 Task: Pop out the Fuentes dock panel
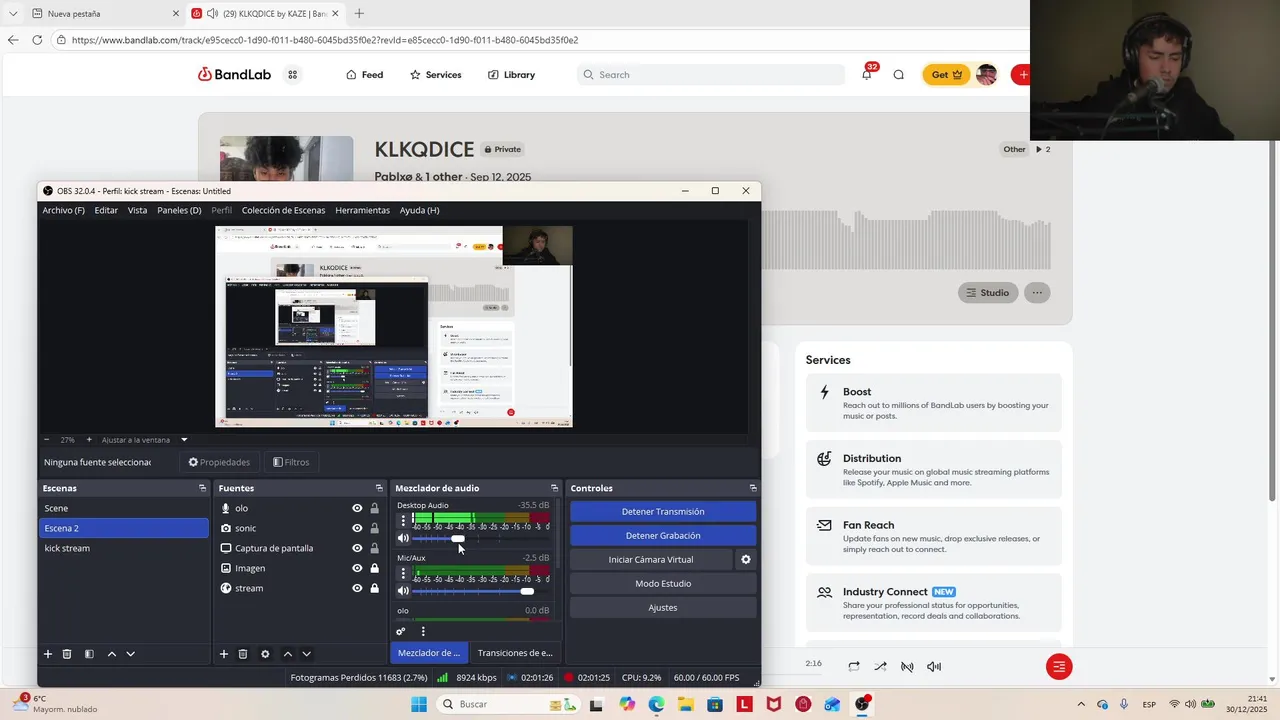click(379, 488)
